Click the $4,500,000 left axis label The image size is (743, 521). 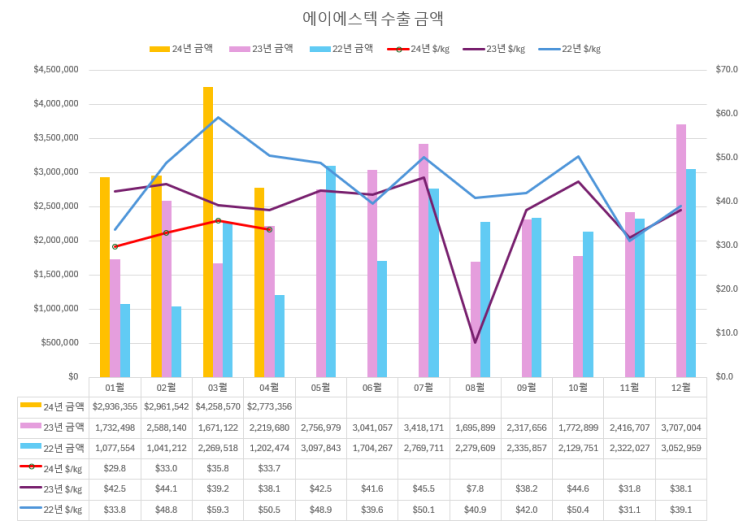(56, 70)
